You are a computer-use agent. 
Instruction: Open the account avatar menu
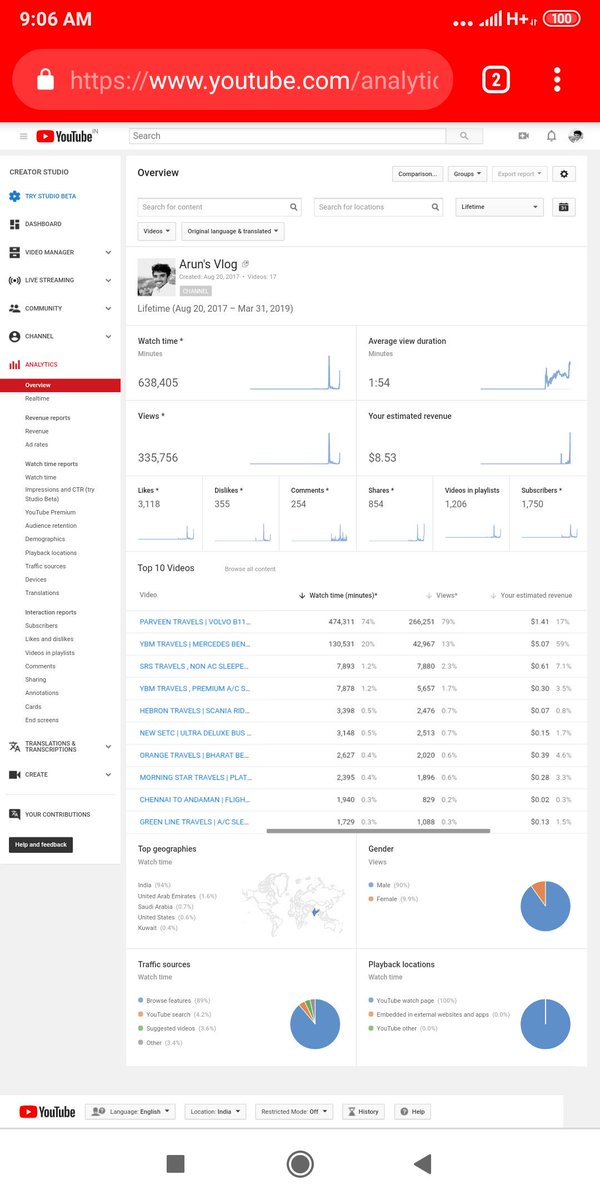point(576,136)
